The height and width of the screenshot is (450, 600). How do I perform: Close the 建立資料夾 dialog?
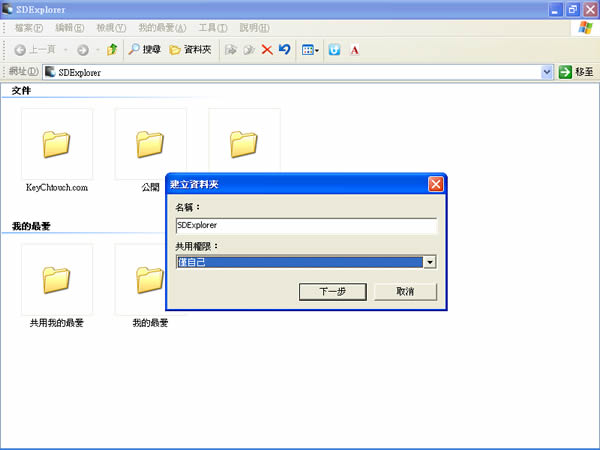(435, 184)
